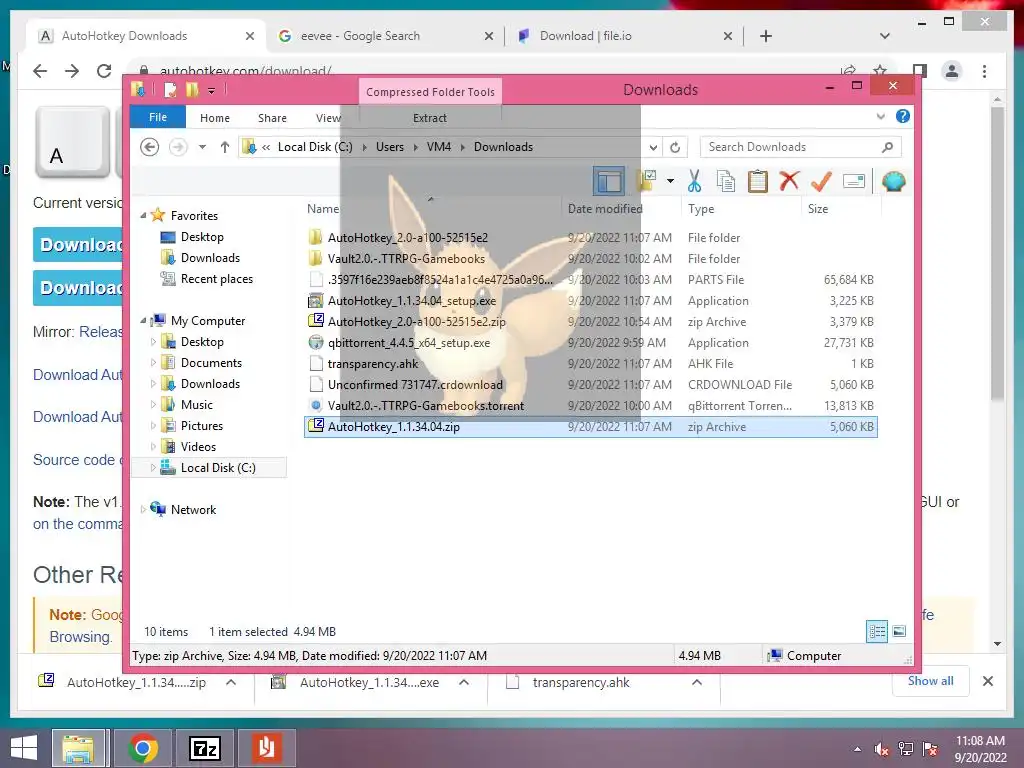Refresh the Downloads folder view

pyautogui.click(x=675, y=147)
